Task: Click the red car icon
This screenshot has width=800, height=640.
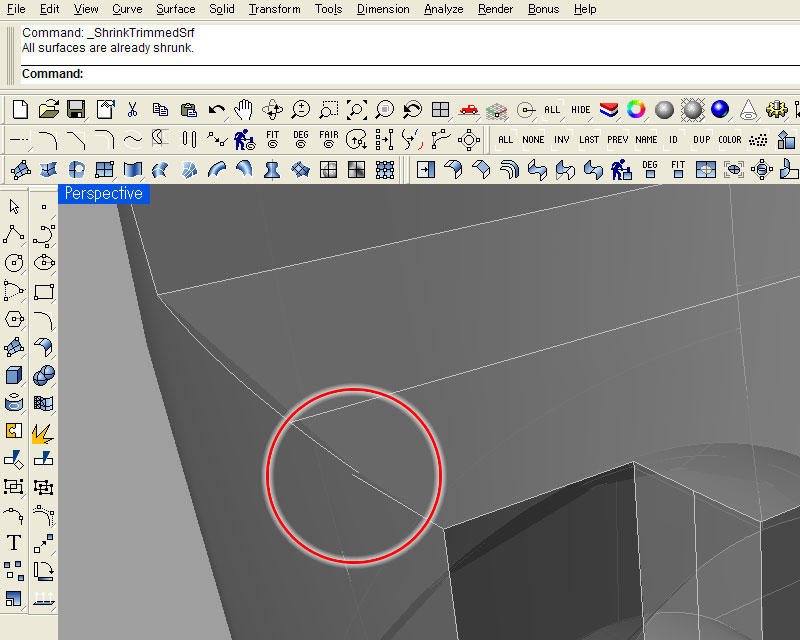Action: click(x=468, y=109)
